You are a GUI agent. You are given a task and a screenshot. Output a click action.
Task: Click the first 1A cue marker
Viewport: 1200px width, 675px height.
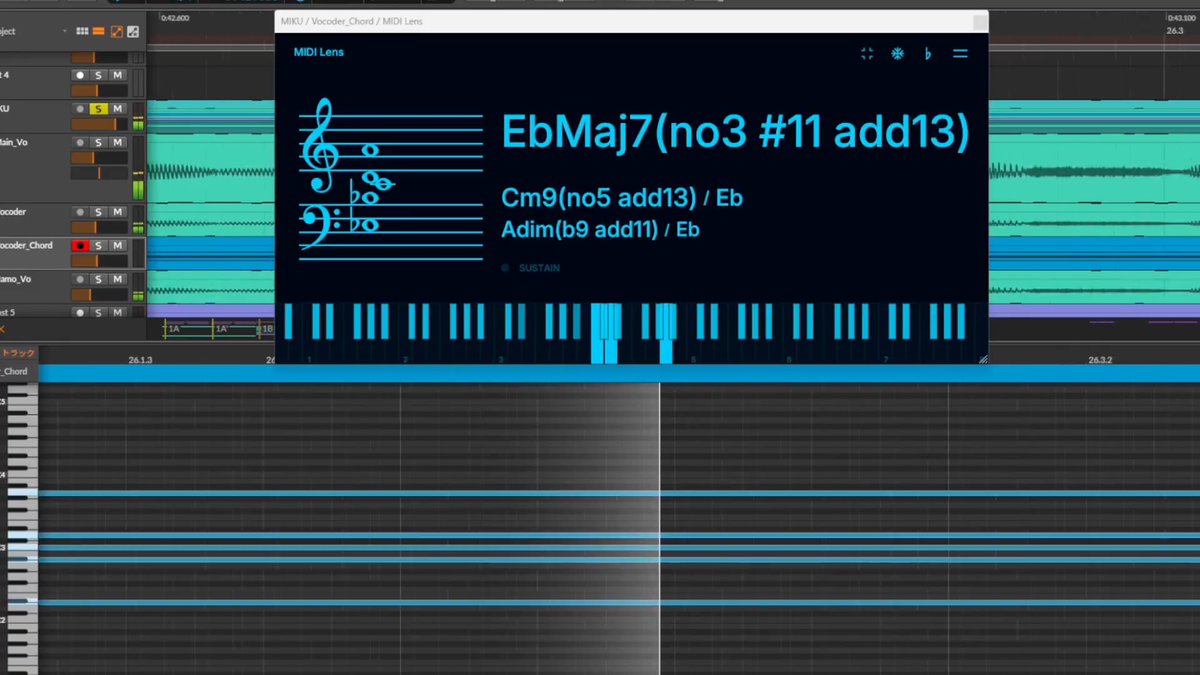174,328
